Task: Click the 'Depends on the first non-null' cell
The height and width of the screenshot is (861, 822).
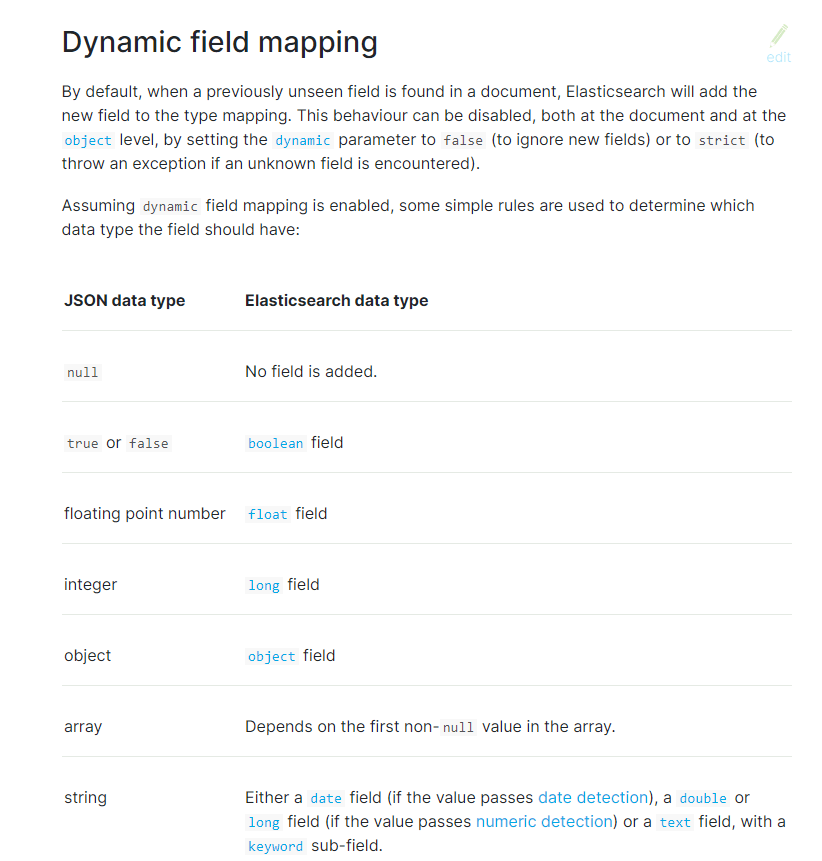Action: pos(430,726)
